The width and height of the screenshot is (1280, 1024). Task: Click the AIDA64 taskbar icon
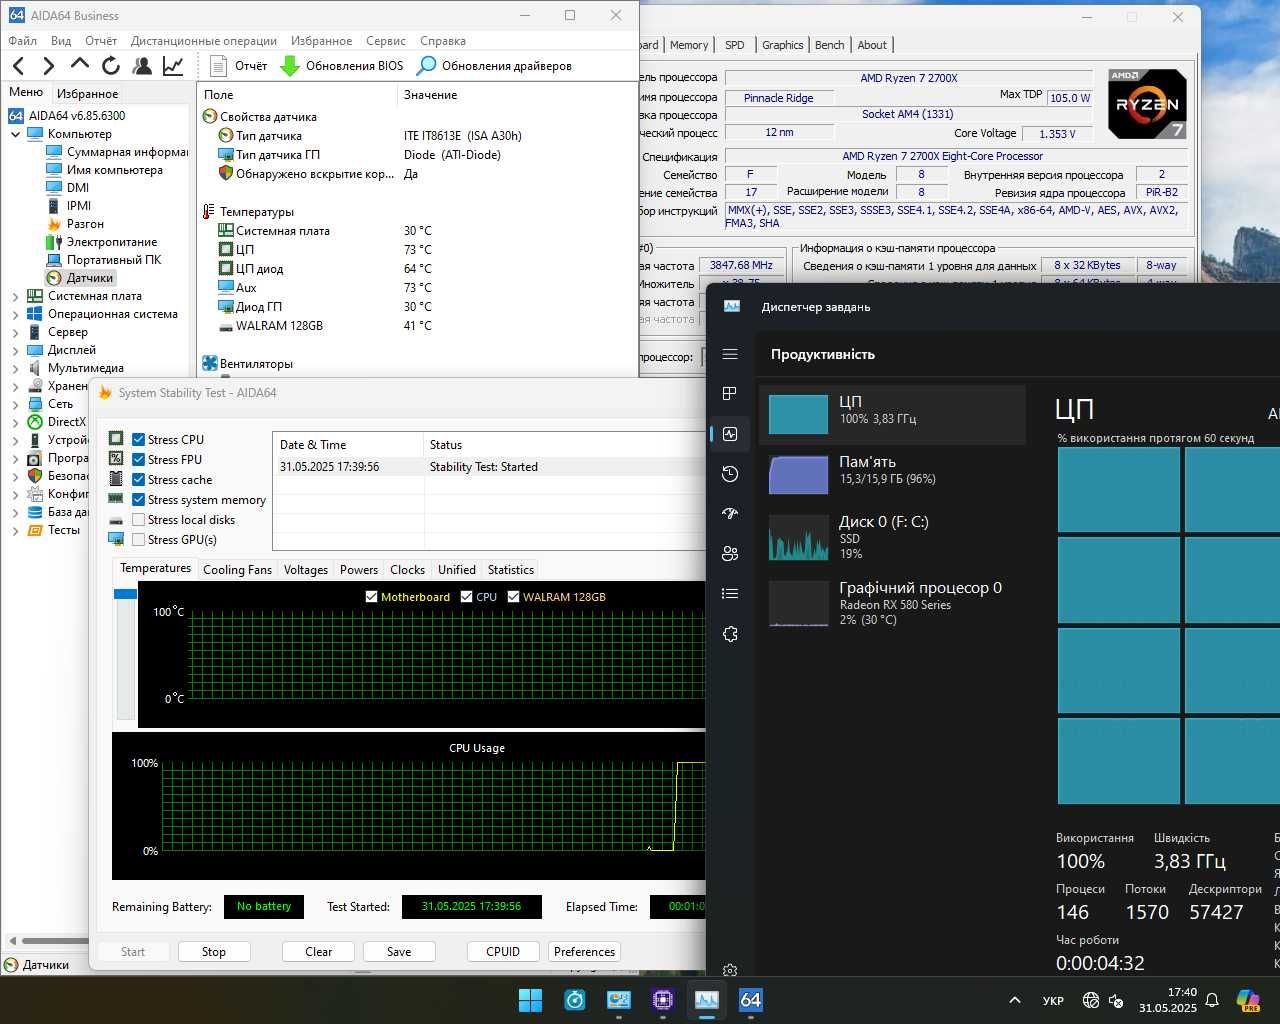tap(751, 1000)
